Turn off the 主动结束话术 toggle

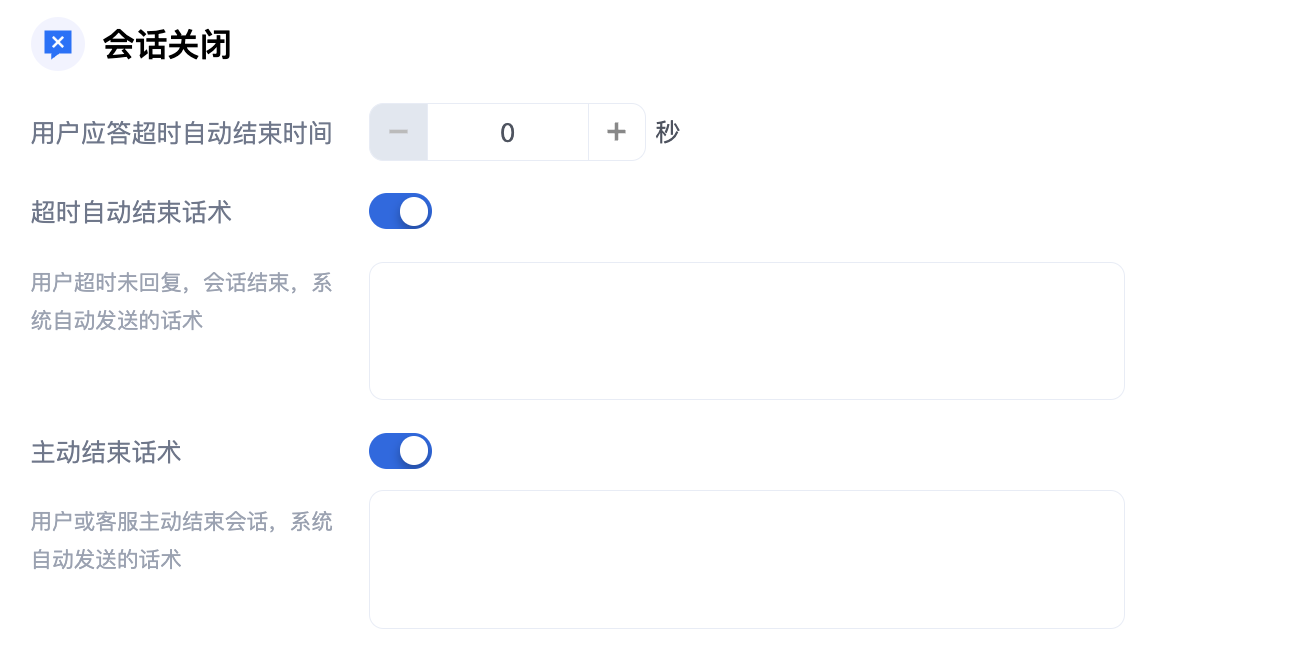tap(400, 451)
